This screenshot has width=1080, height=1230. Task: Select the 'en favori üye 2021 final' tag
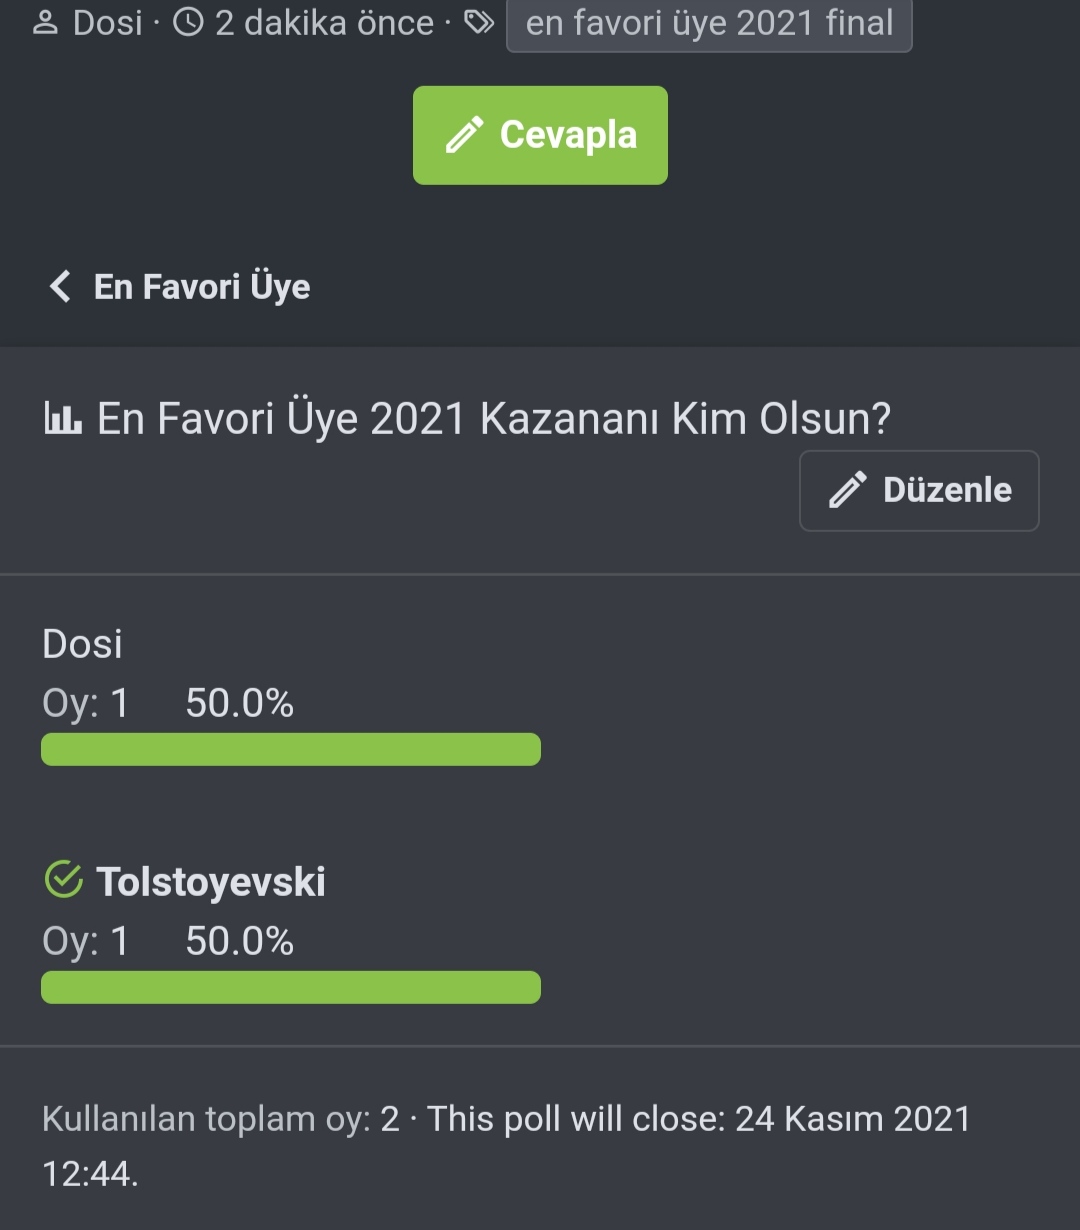[x=709, y=23]
